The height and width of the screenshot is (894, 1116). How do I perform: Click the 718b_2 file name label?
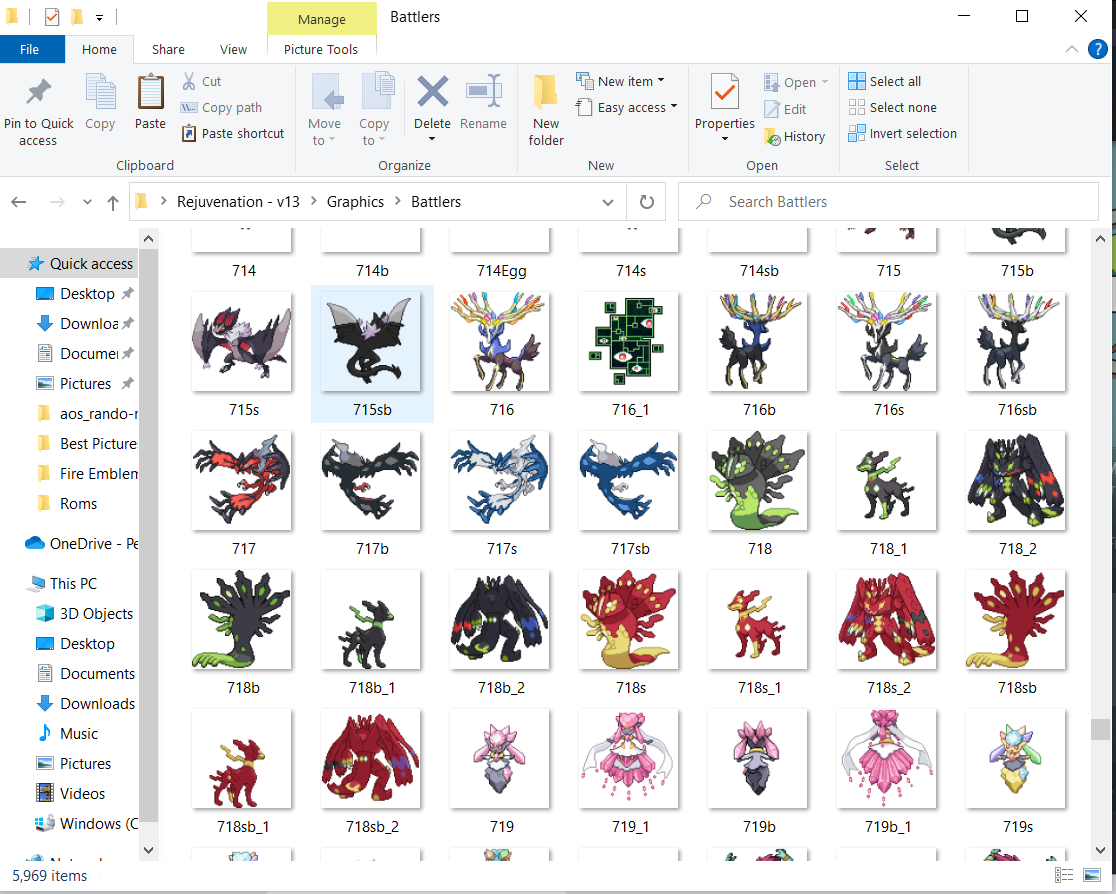coord(501,688)
